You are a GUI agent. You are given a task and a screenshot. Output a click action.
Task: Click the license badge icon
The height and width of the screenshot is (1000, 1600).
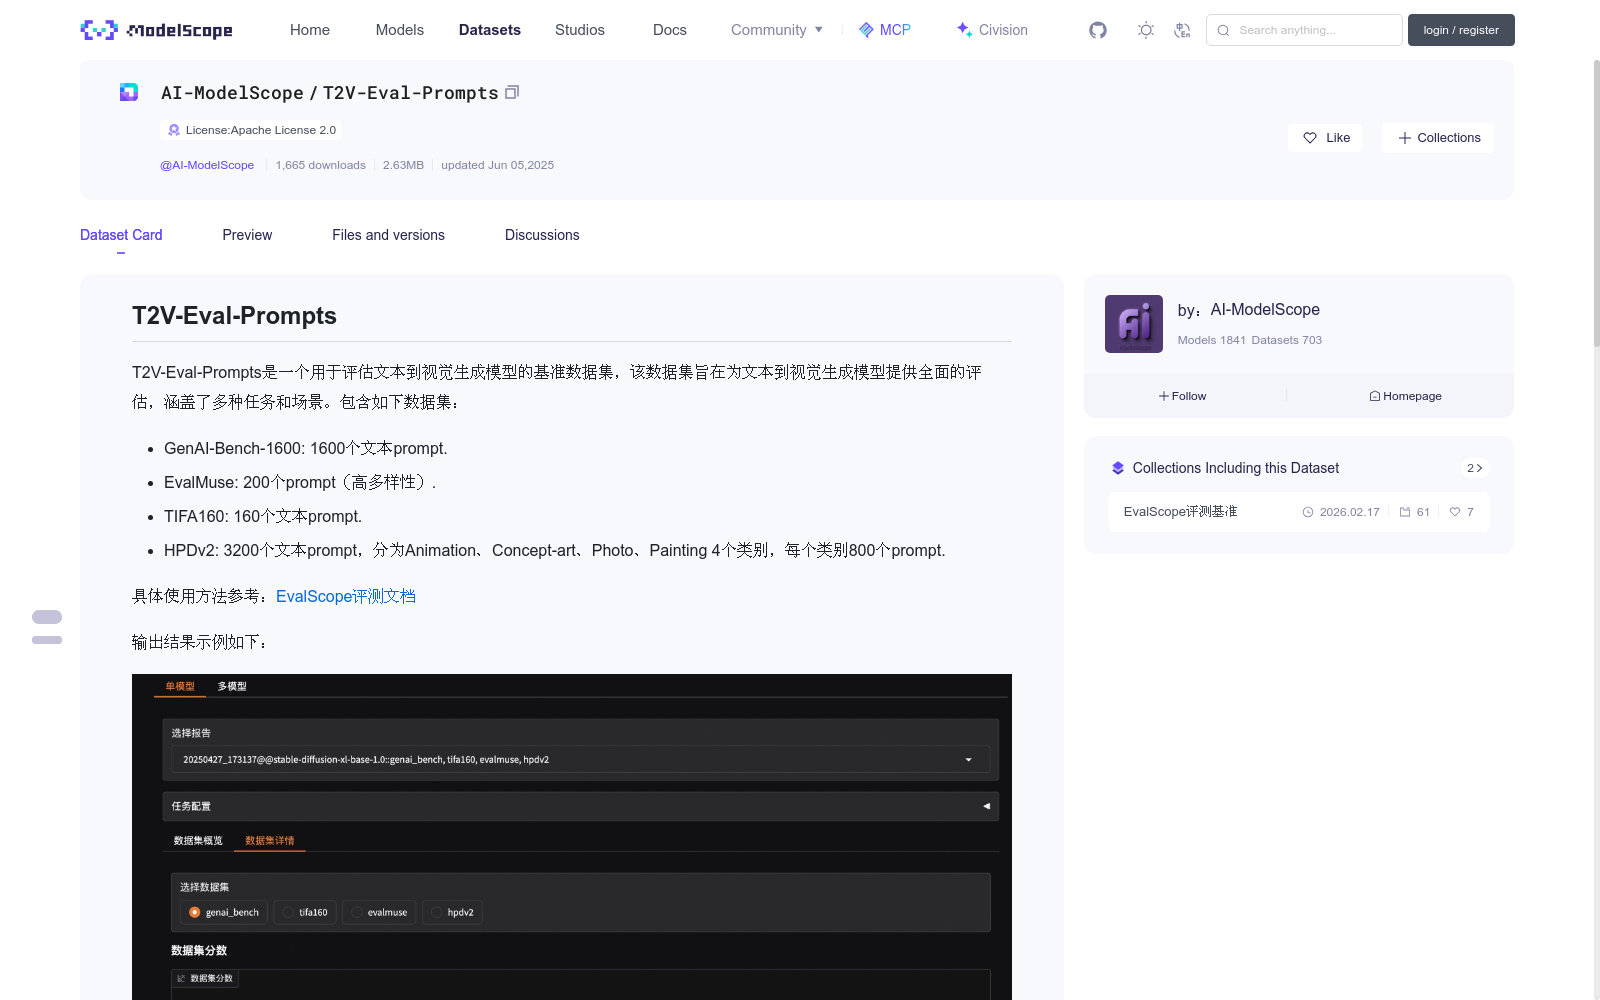(174, 130)
